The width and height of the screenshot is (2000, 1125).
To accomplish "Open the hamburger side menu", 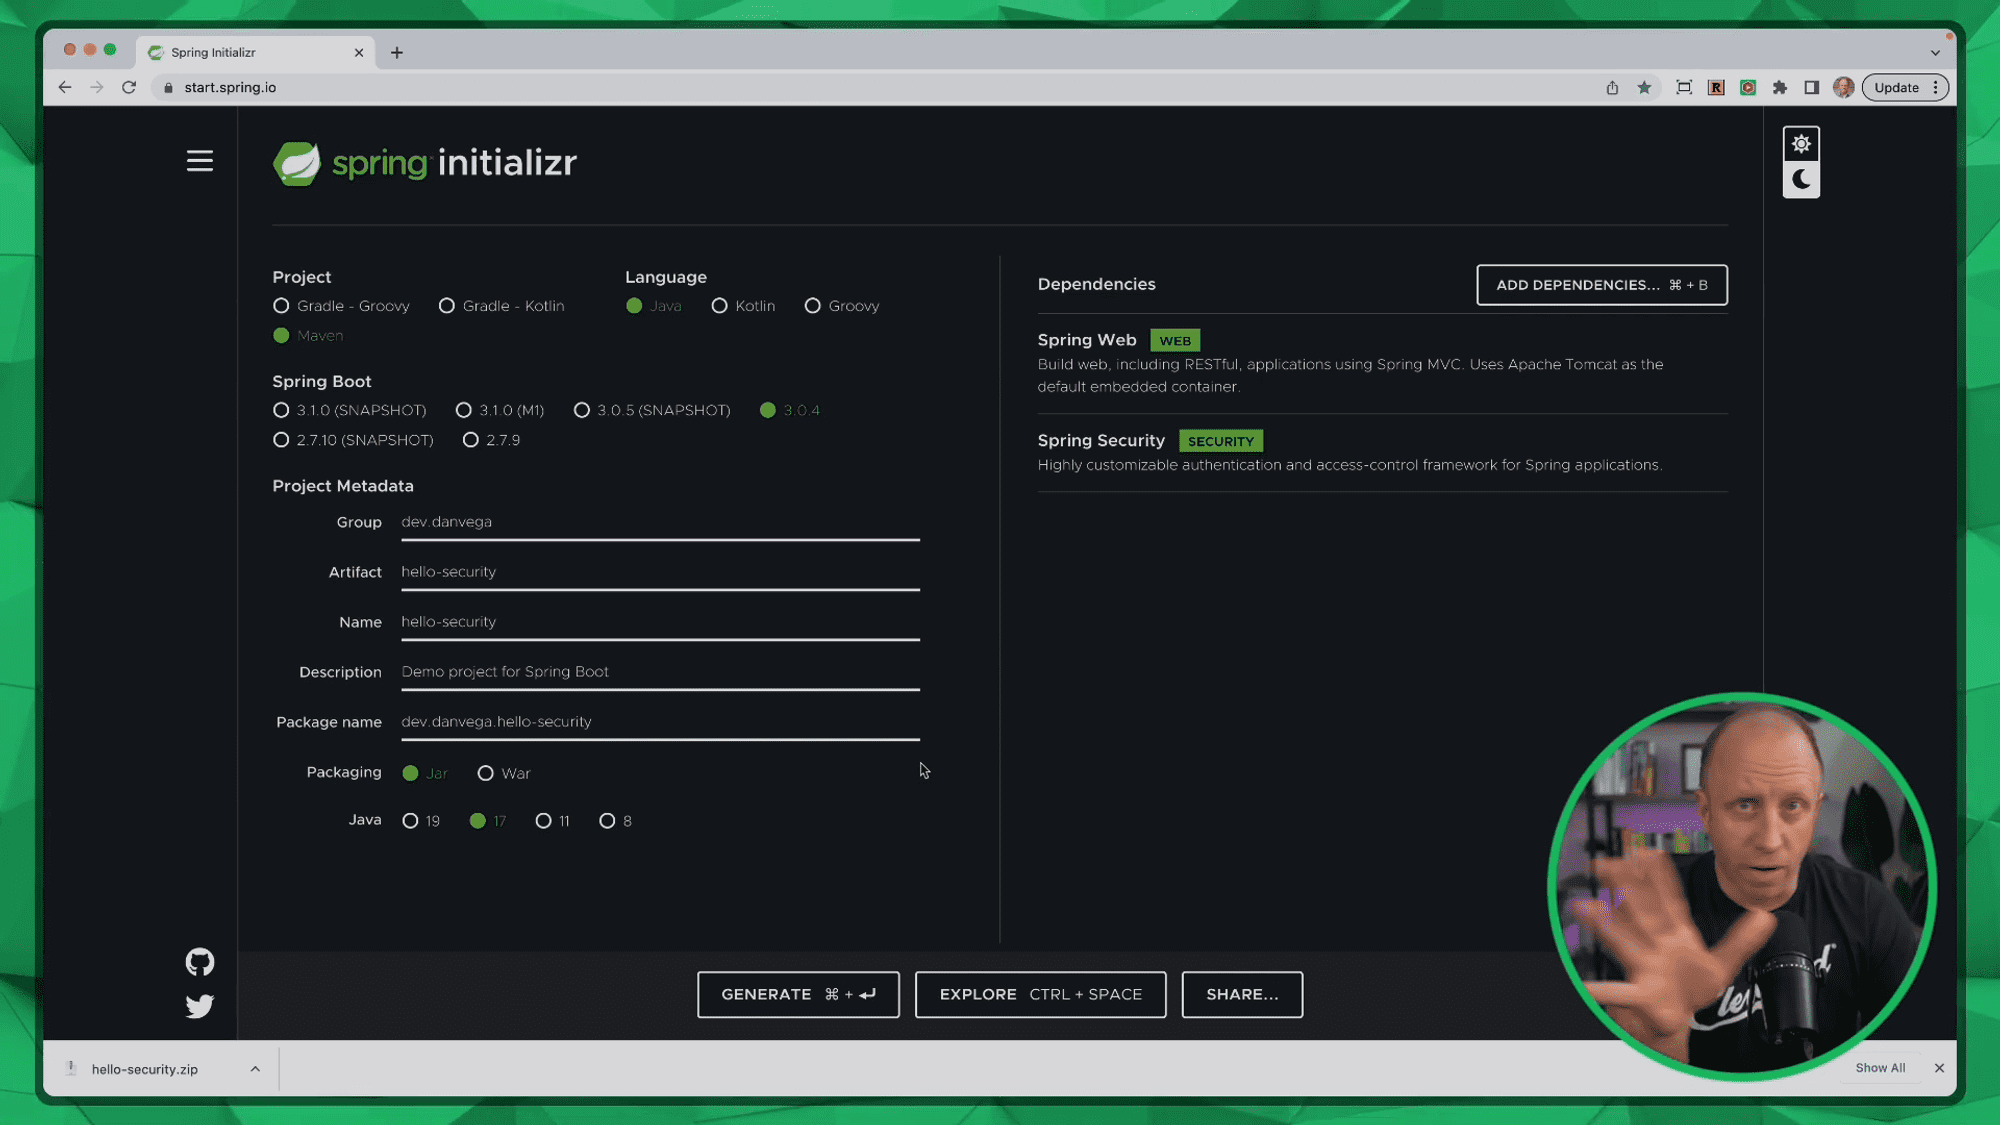I will (199, 161).
